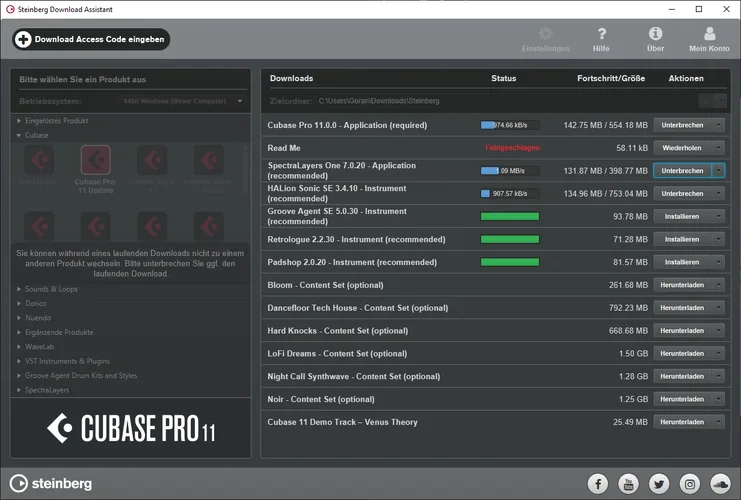Expand the Sounds & Loops category

(54, 289)
